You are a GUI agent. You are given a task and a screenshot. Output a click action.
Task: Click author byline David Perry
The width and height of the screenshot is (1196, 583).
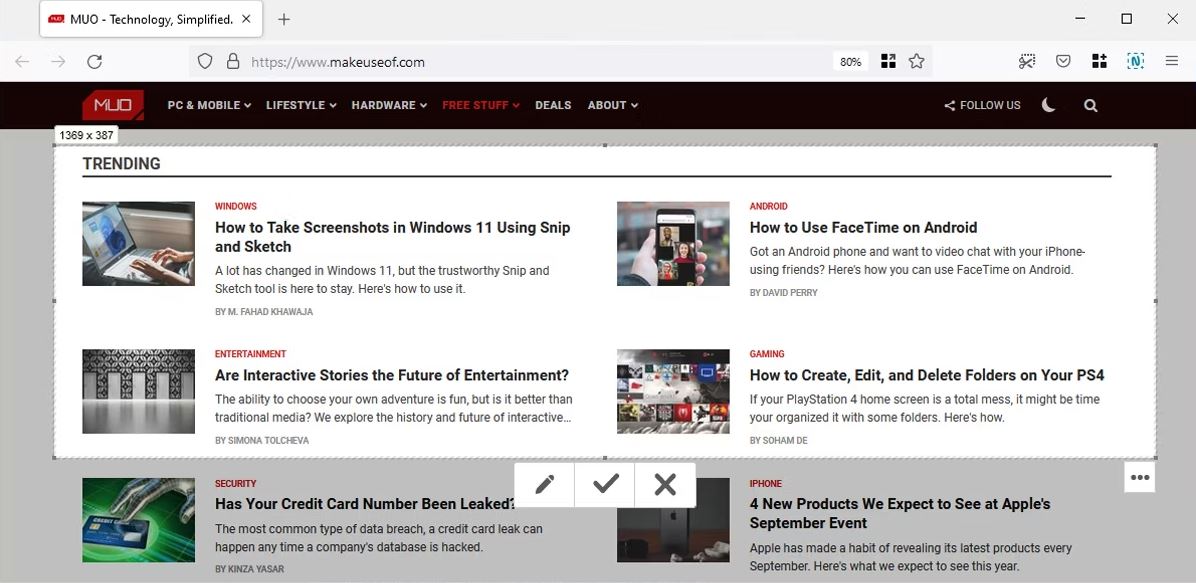point(783,293)
